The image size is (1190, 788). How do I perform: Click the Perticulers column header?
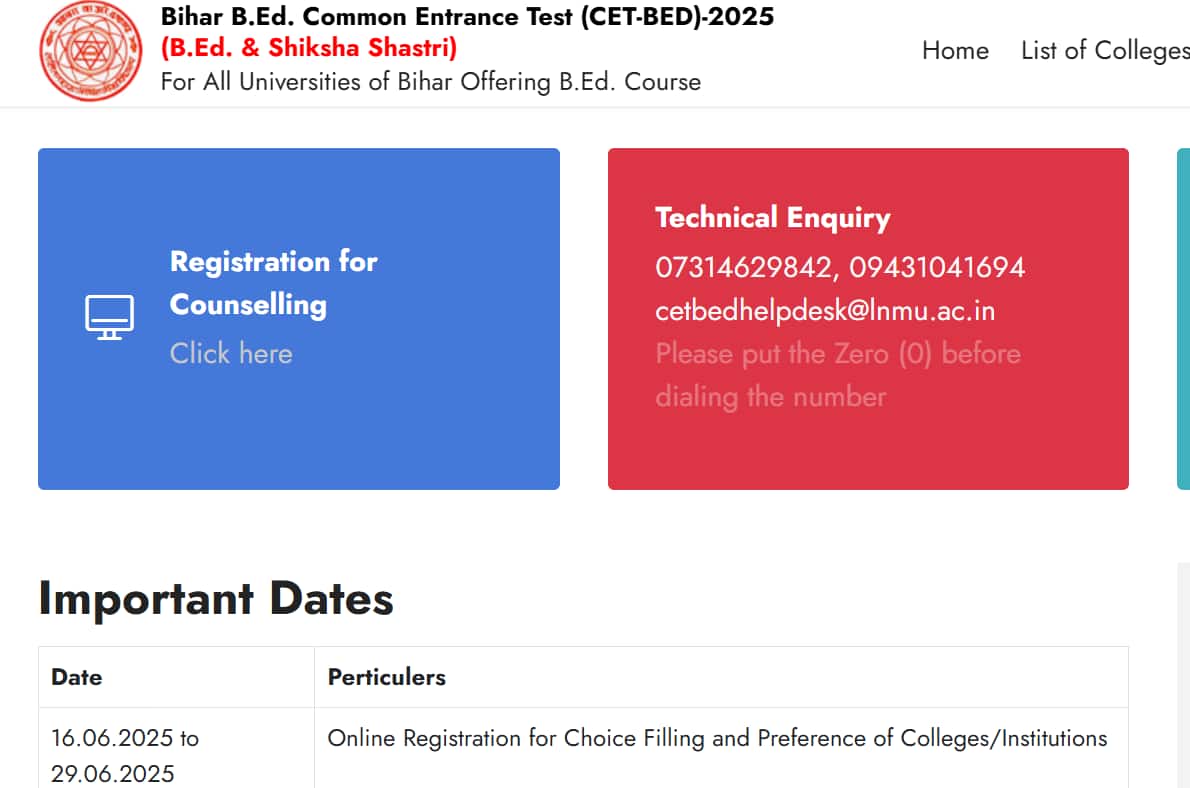pyautogui.click(x=386, y=677)
